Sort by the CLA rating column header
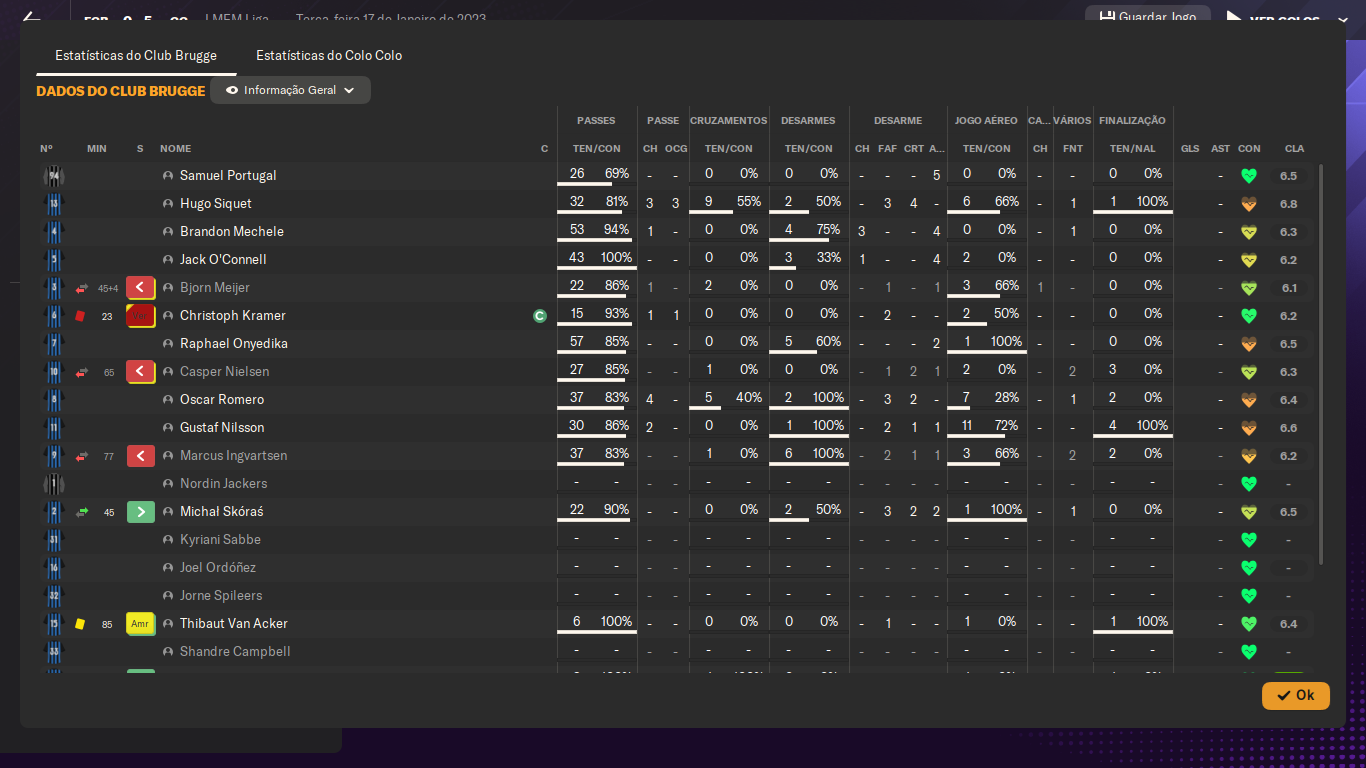The width and height of the screenshot is (1366, 768). 1294,149
